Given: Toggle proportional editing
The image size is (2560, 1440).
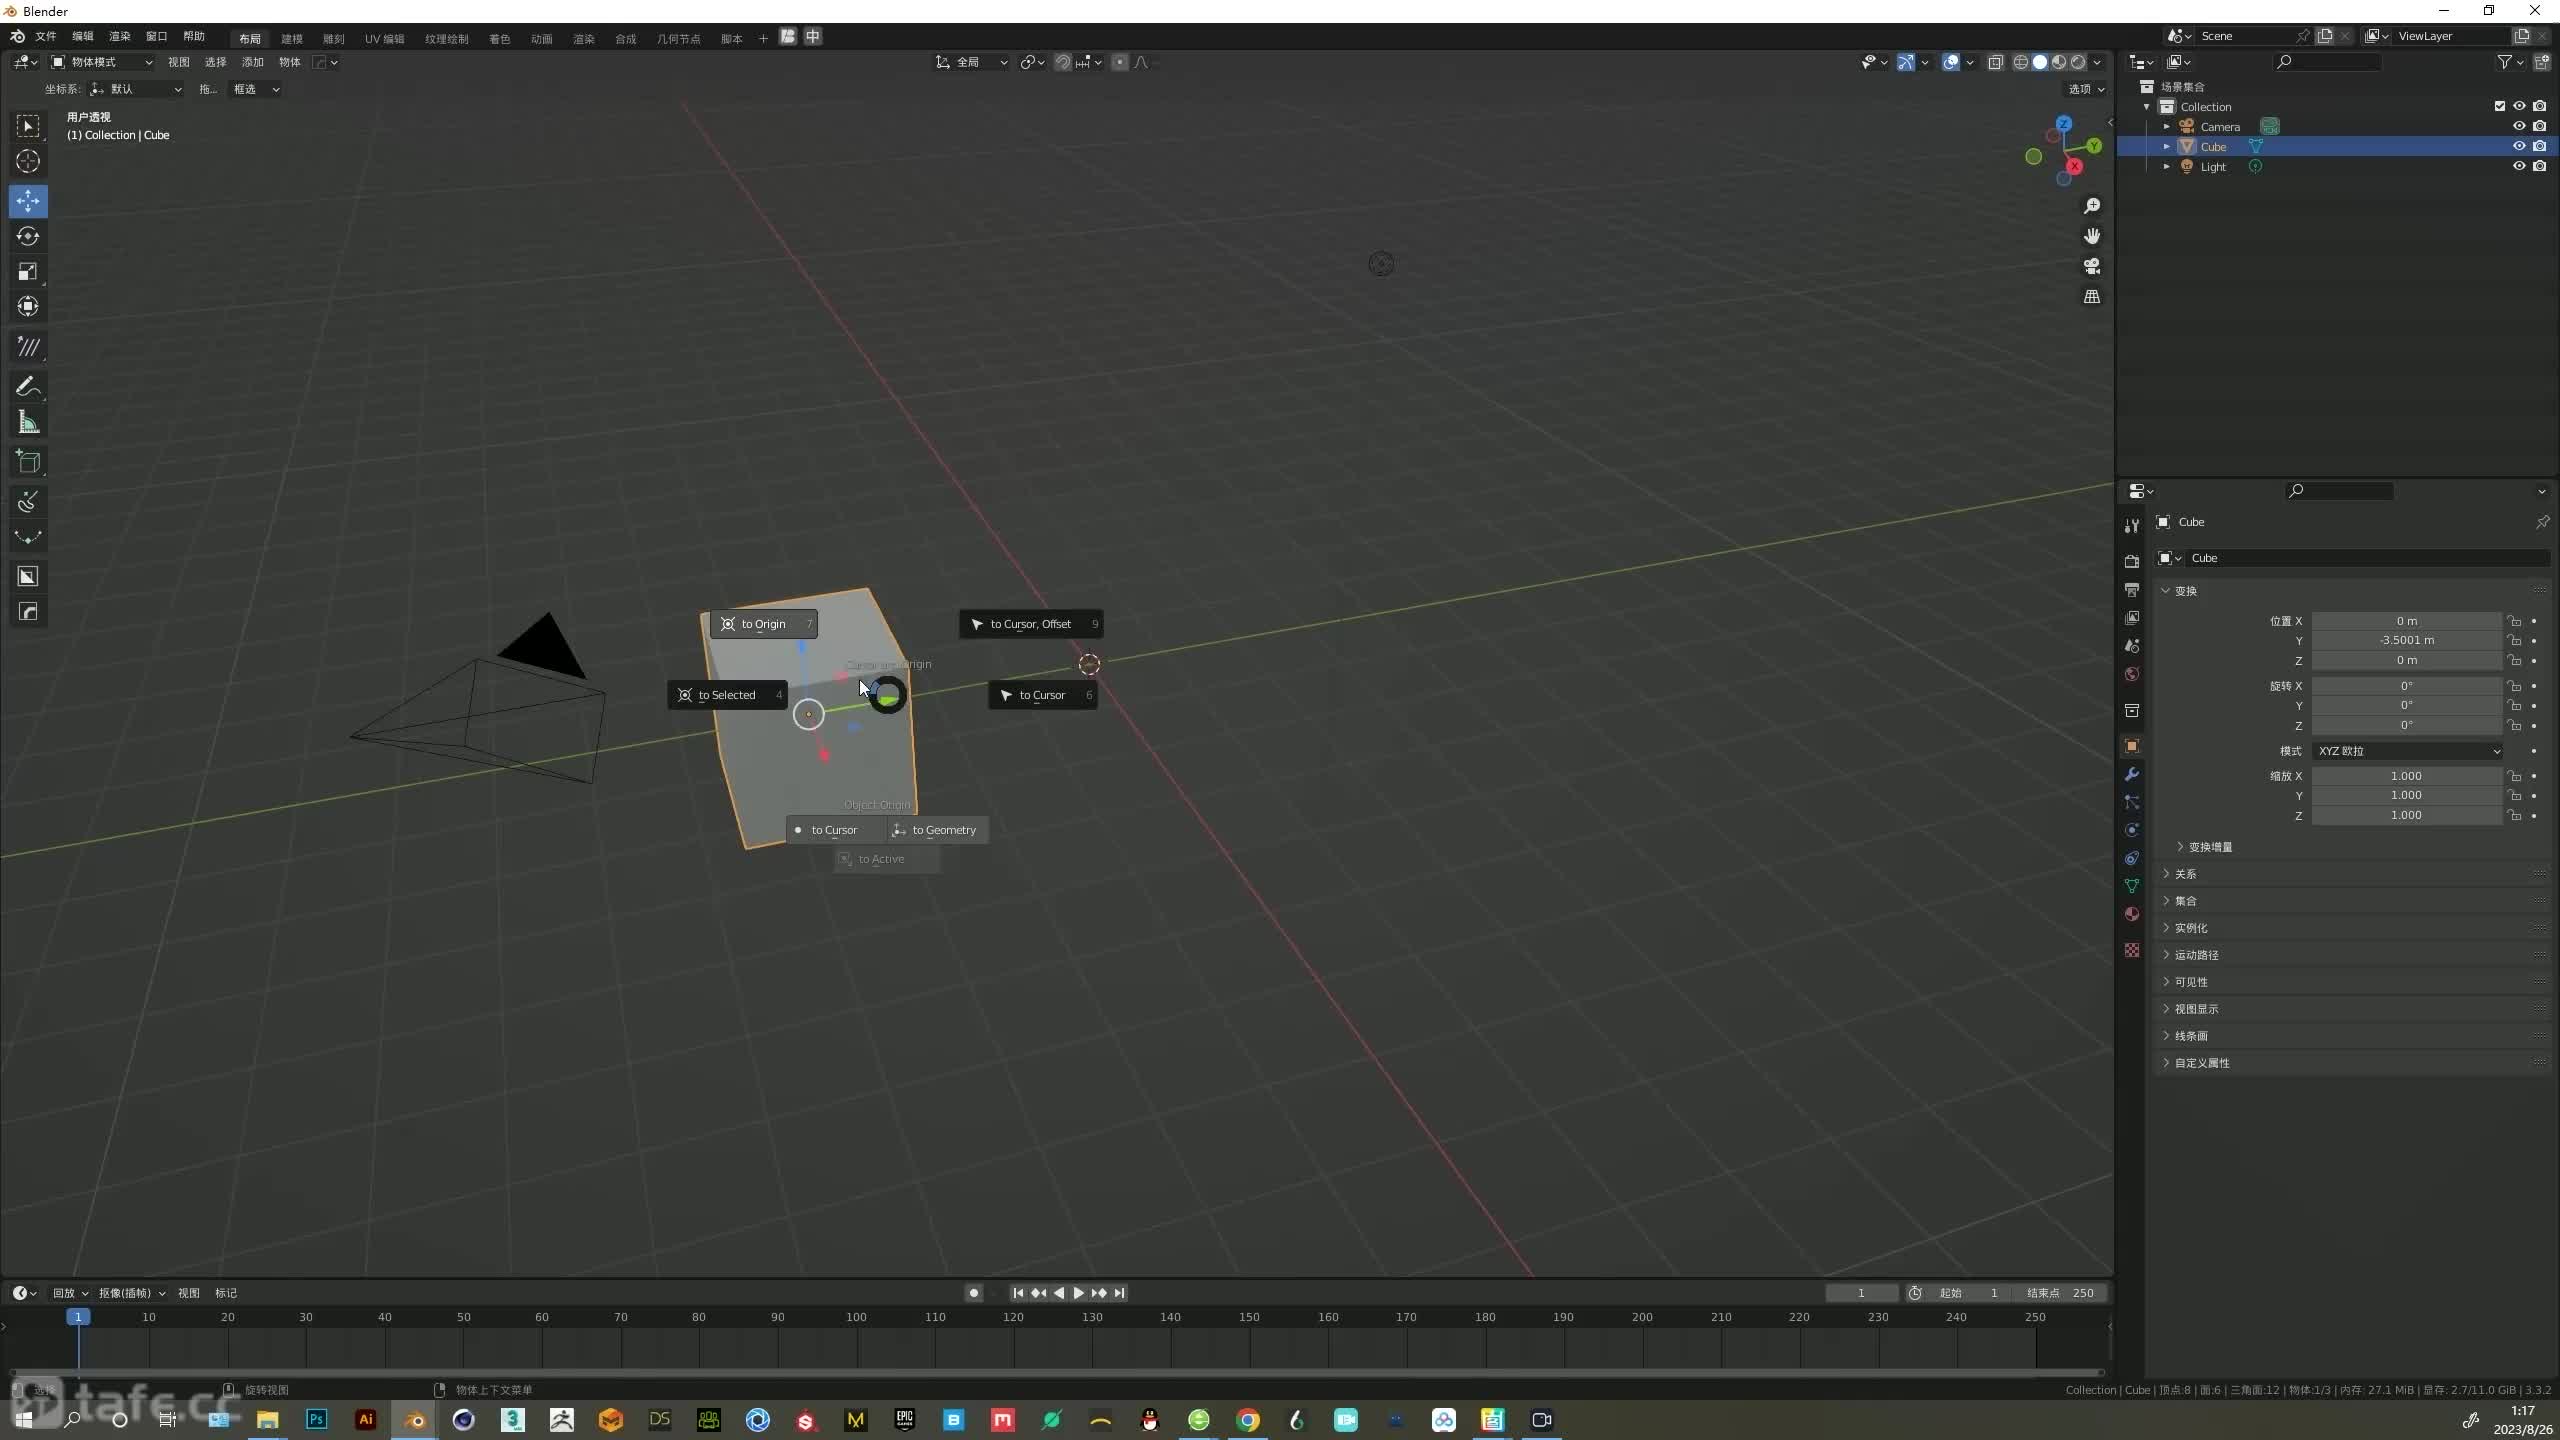Looking at the screenshot, I should click(1120, 62).
